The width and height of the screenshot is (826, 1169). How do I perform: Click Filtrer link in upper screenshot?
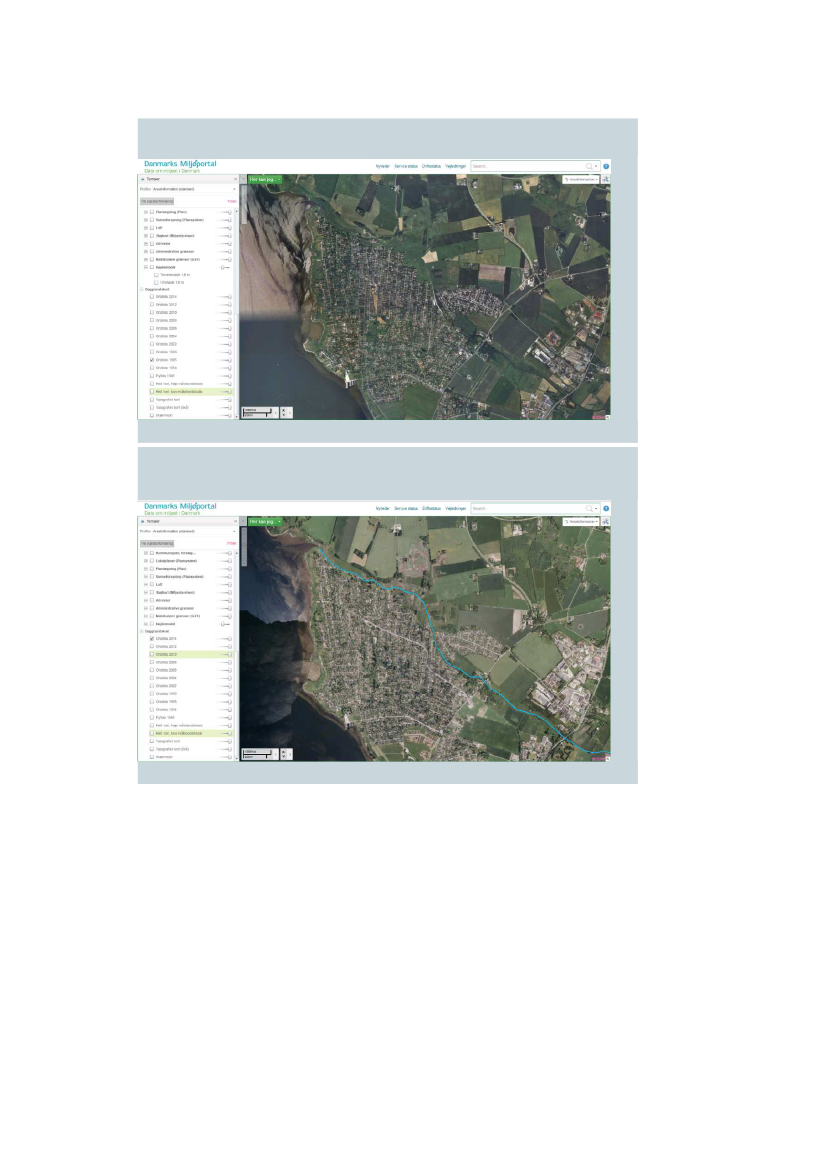pyautogui.click(x=232, y=201)
